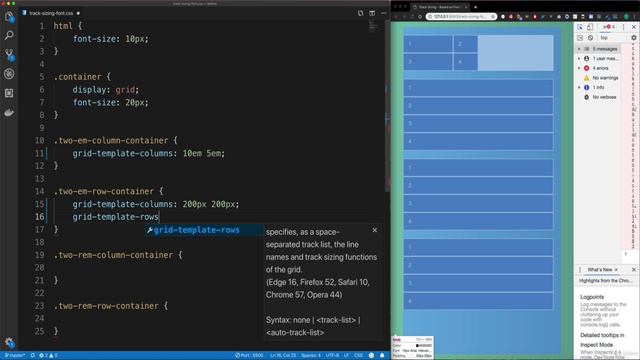640x360 pixels.
Task: Open the Docker view in the activity bar
Action: click(9, 113)
